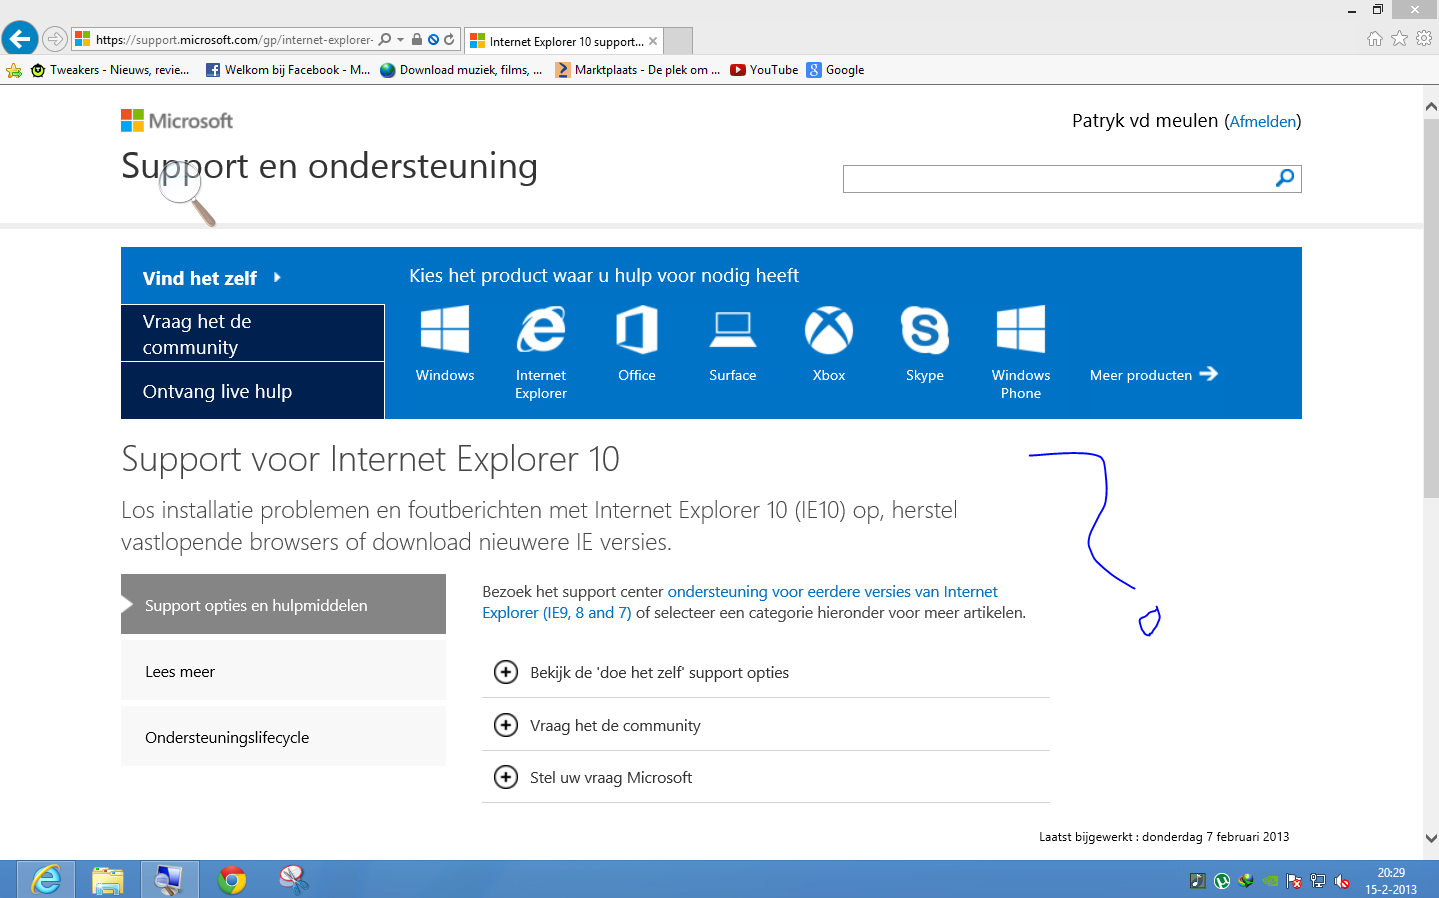This screenshot has width=1439, height=898.
Task: Click the add-to-favorites-bar star icon
Action: [x=14, y=70]
